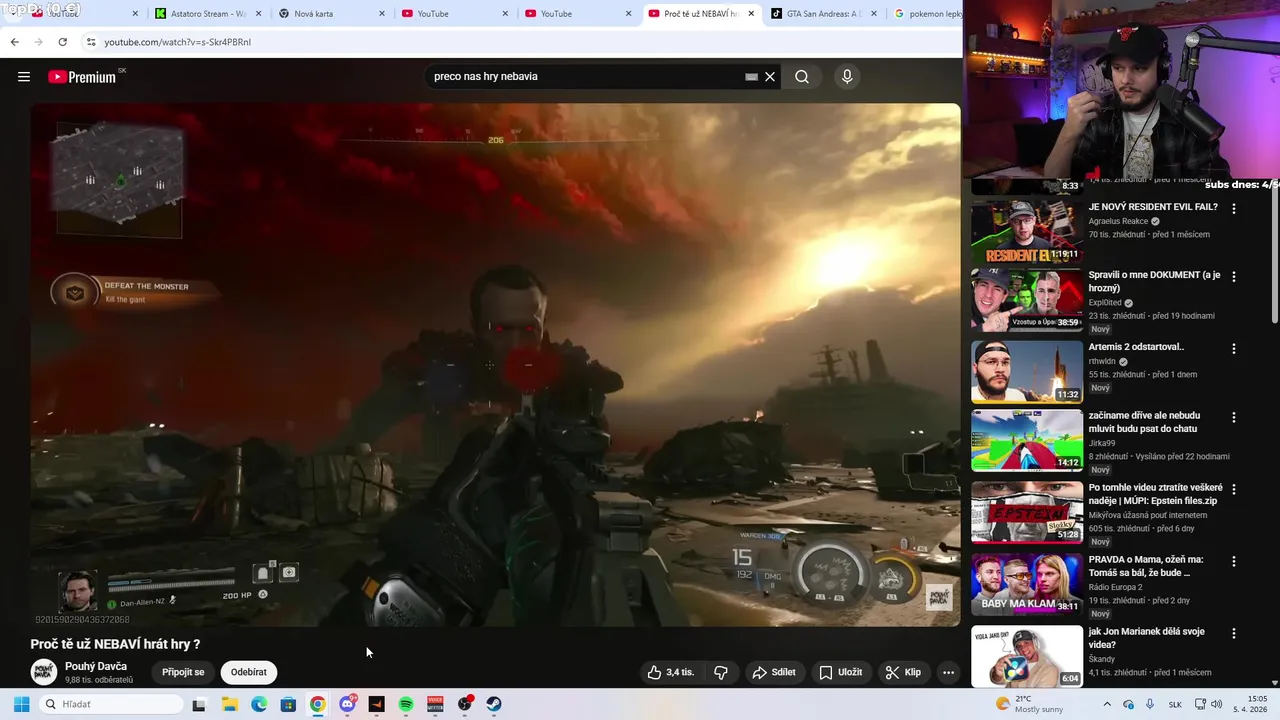Open Discord from the taskbar
Image resolution: width=1280 pixels, height=720 pixels.
point(347,704)
